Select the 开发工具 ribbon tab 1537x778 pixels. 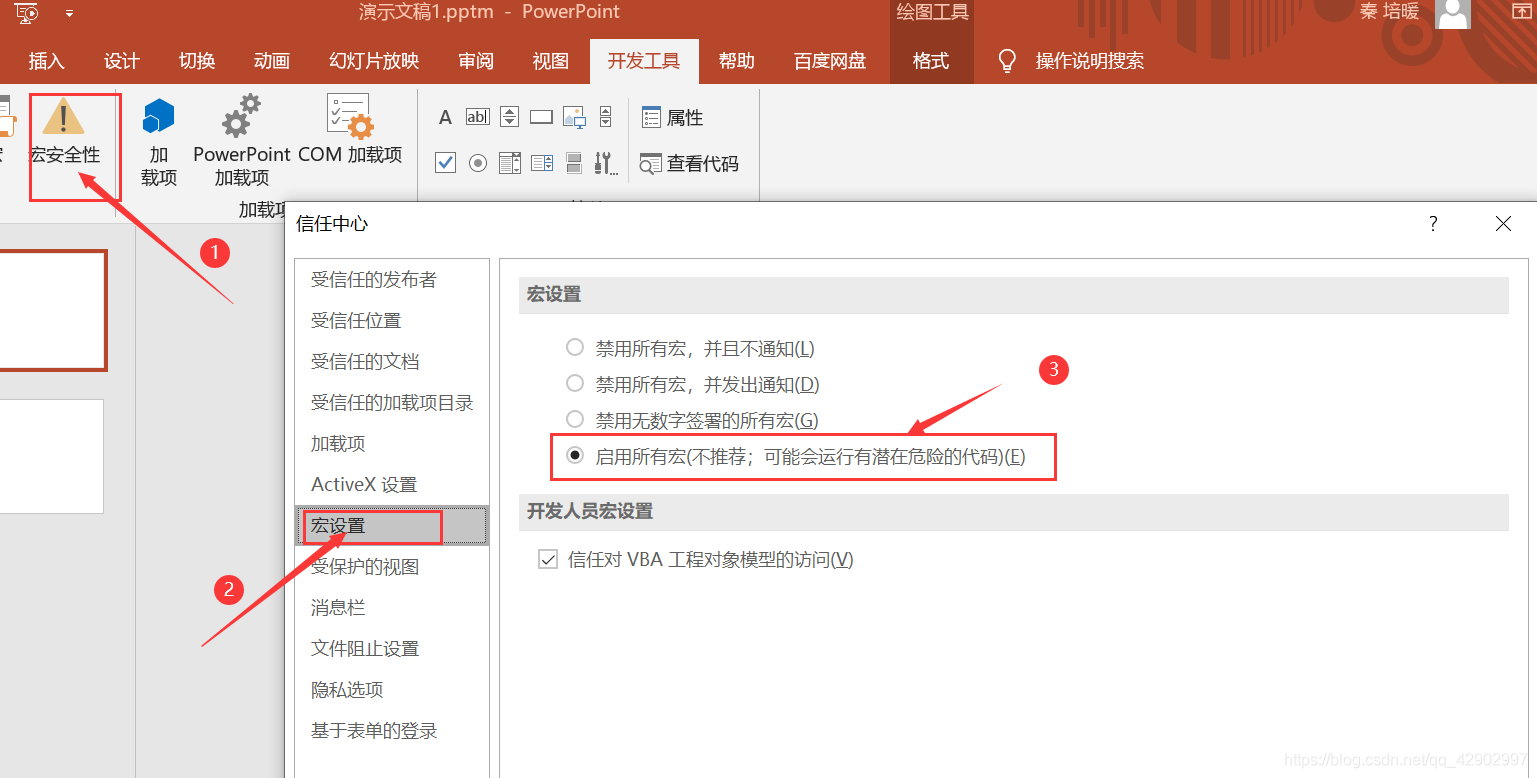[x=644, y=61]
